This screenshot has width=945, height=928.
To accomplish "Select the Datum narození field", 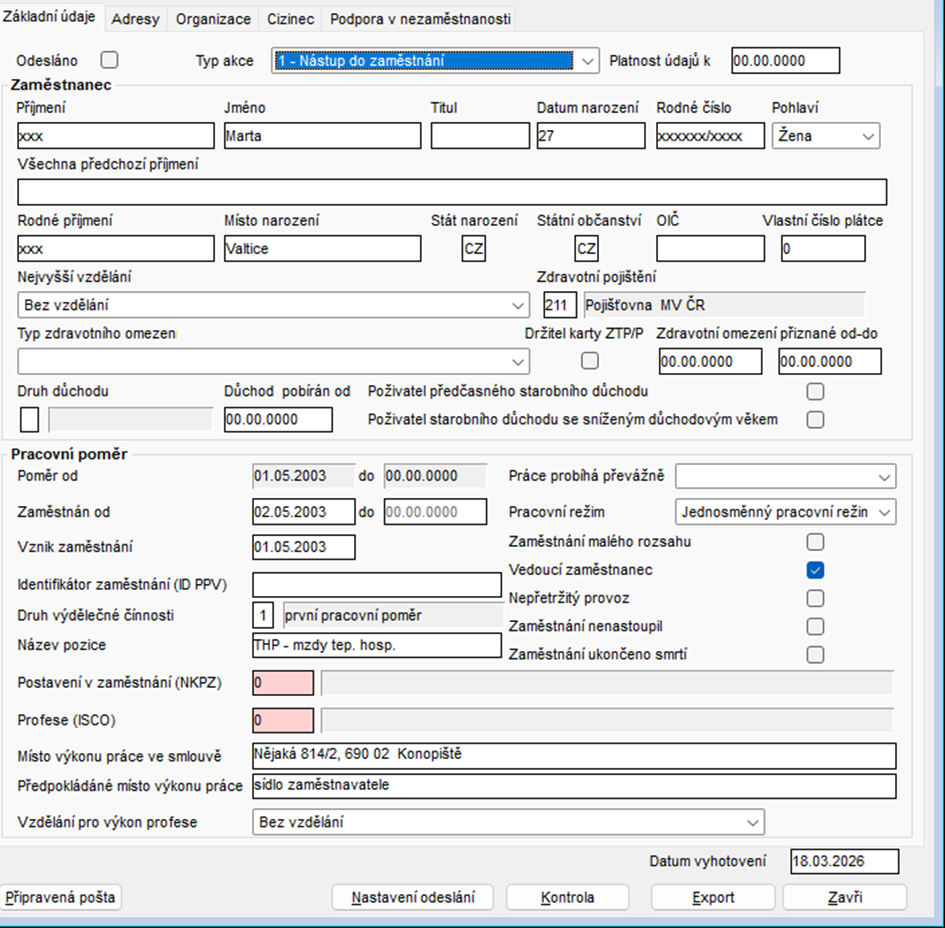I will click(x=591, y=136).
